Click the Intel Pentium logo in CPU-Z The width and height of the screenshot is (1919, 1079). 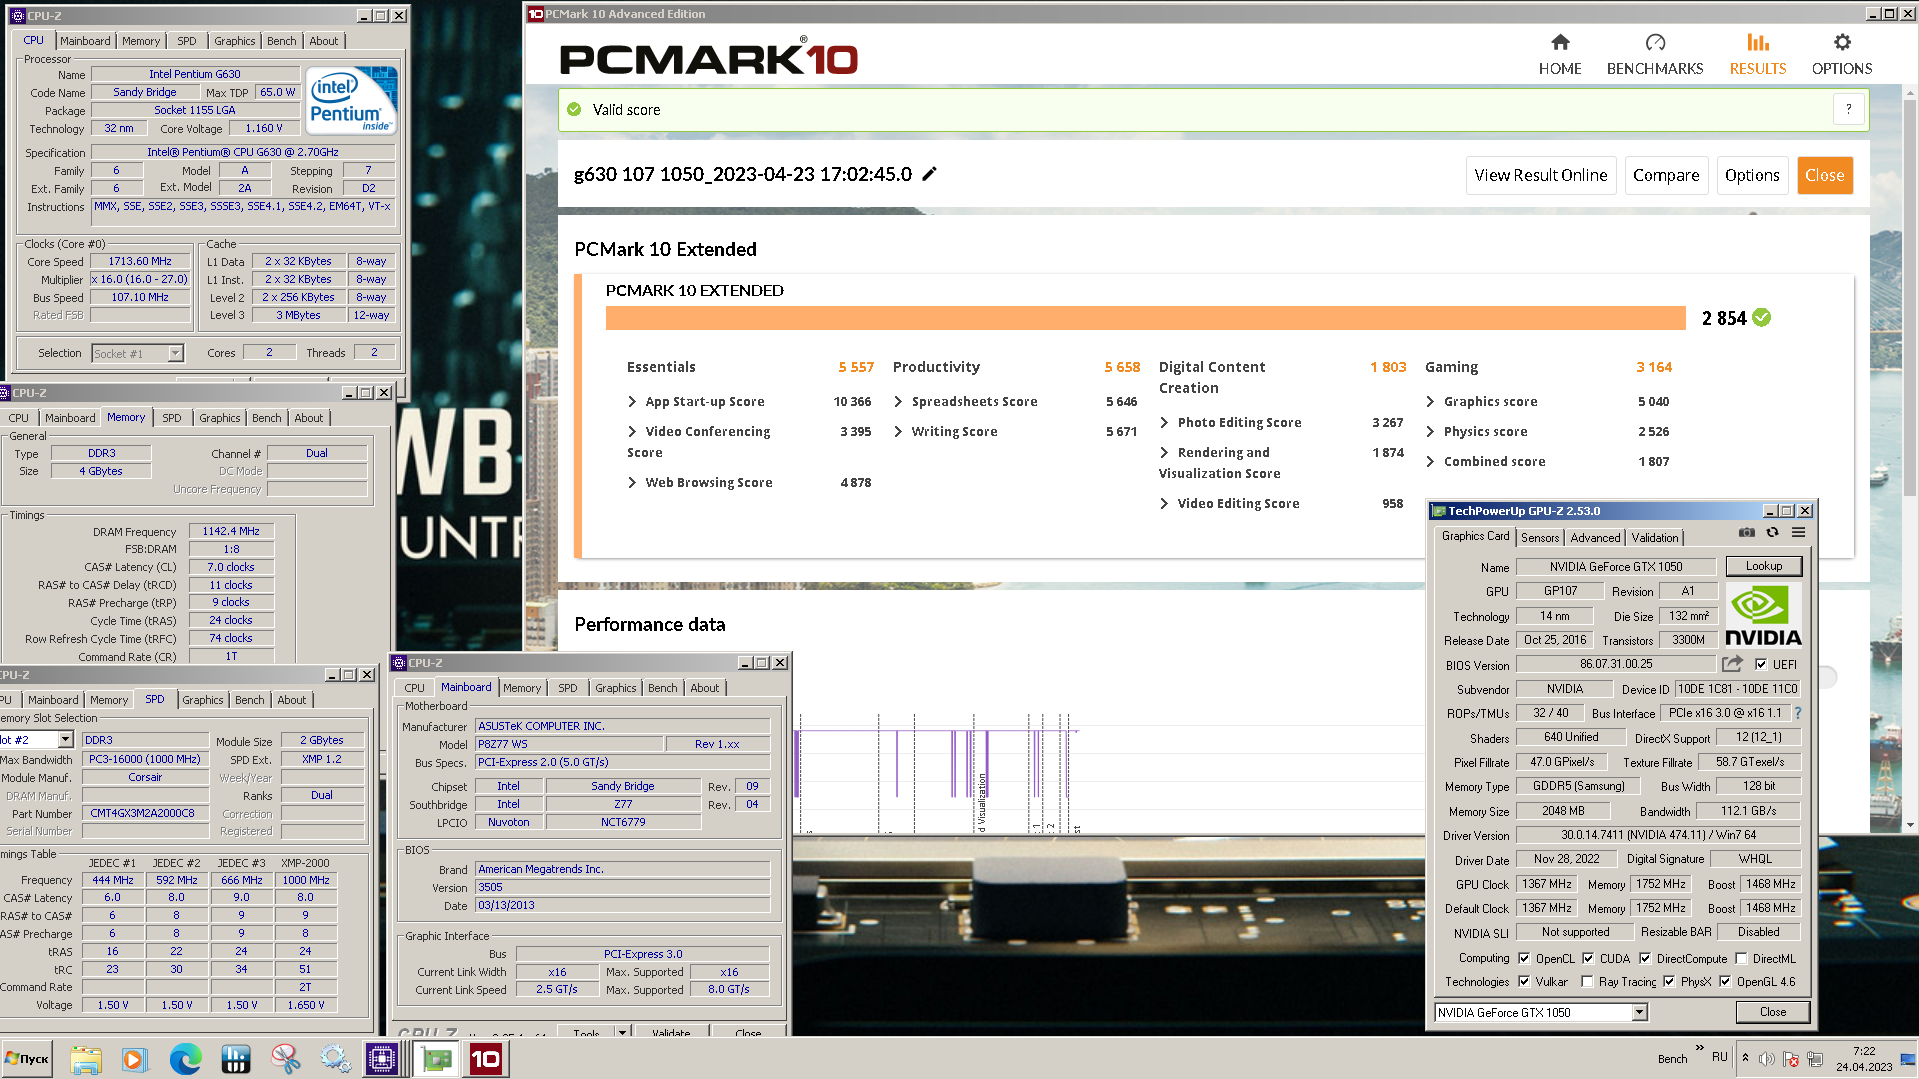click(351, 100)
